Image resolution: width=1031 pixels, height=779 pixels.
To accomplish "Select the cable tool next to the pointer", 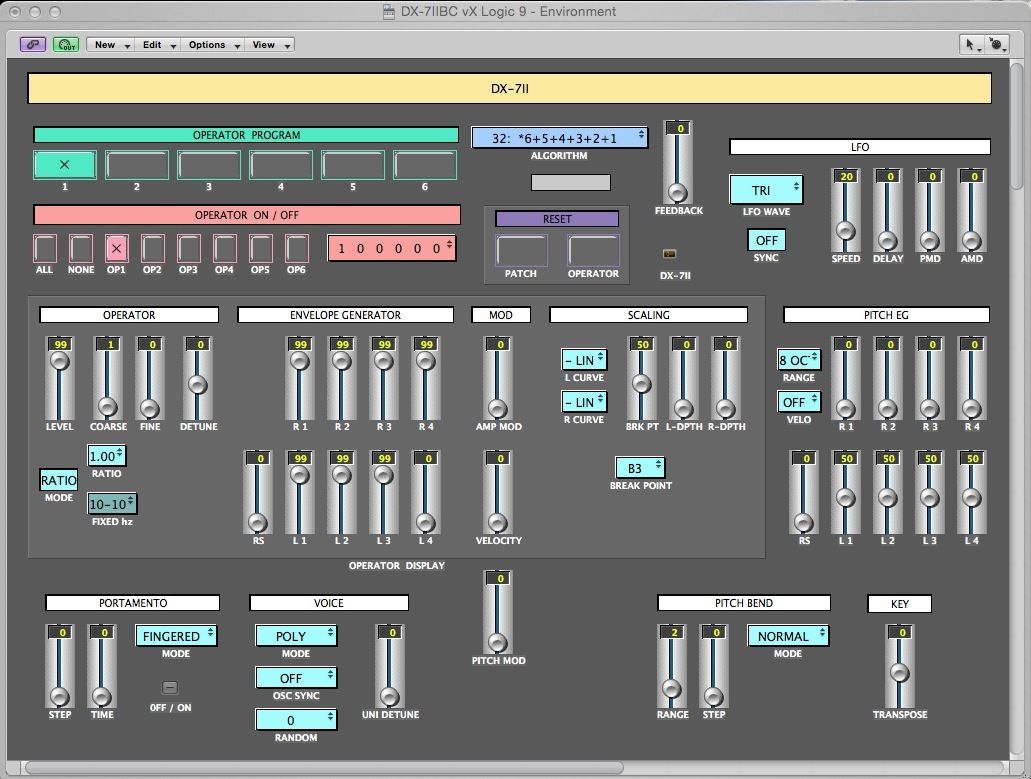I will pyautogui.click(x=997, y=44).
